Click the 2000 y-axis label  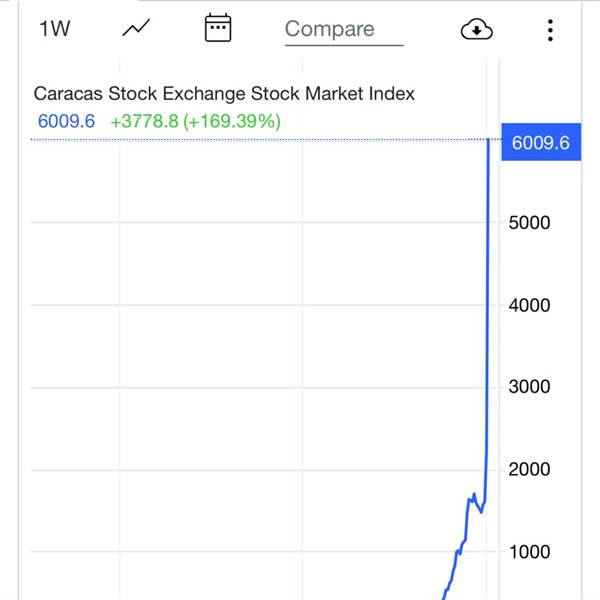(529, 470)
